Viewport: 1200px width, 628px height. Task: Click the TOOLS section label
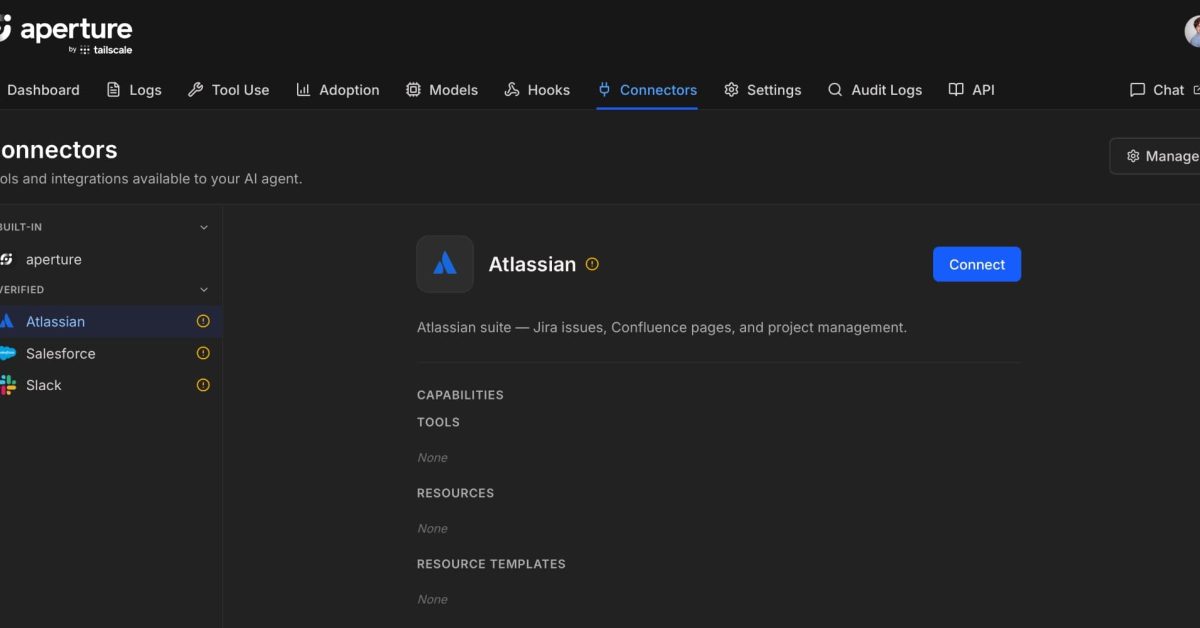(438, 422)
